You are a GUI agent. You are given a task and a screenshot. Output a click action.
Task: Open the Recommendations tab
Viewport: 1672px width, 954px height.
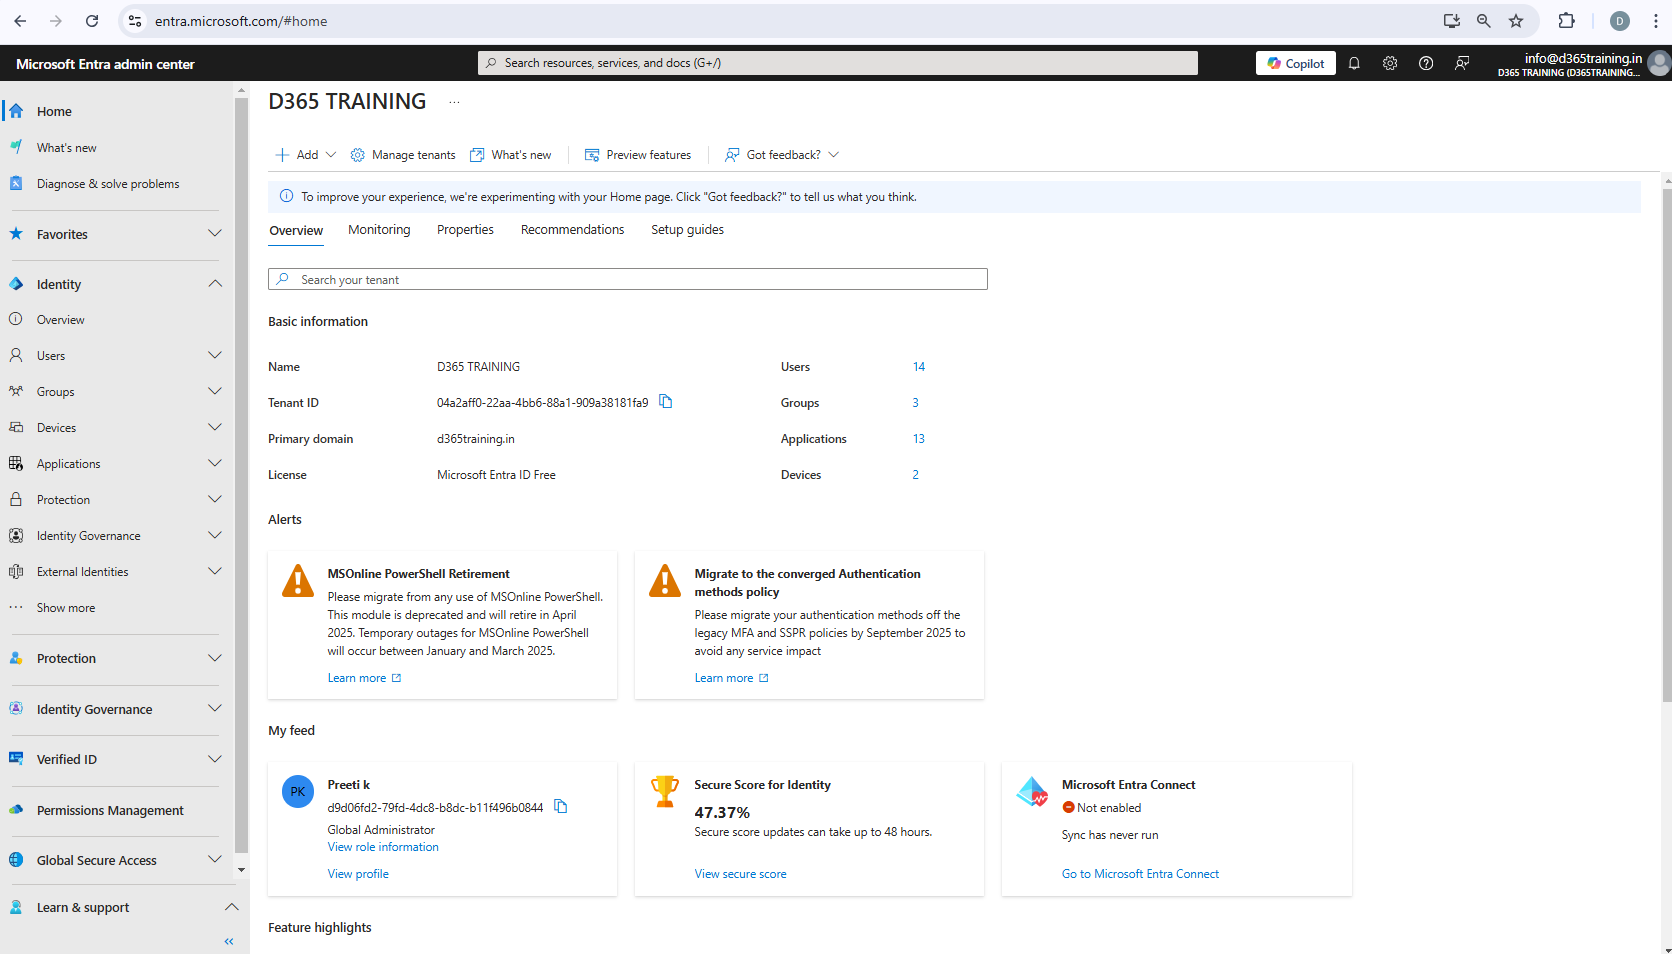pos(572,230)
